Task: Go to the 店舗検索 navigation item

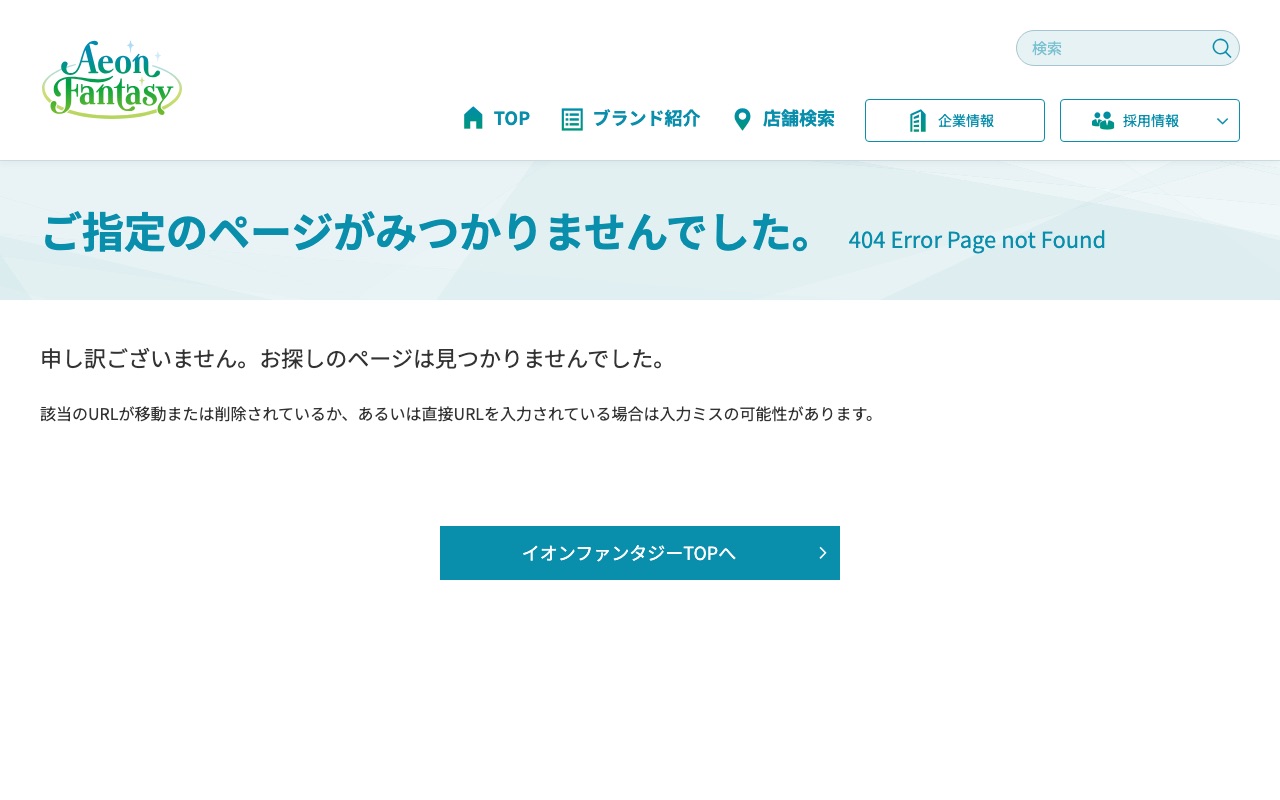Action: (798, 118)
